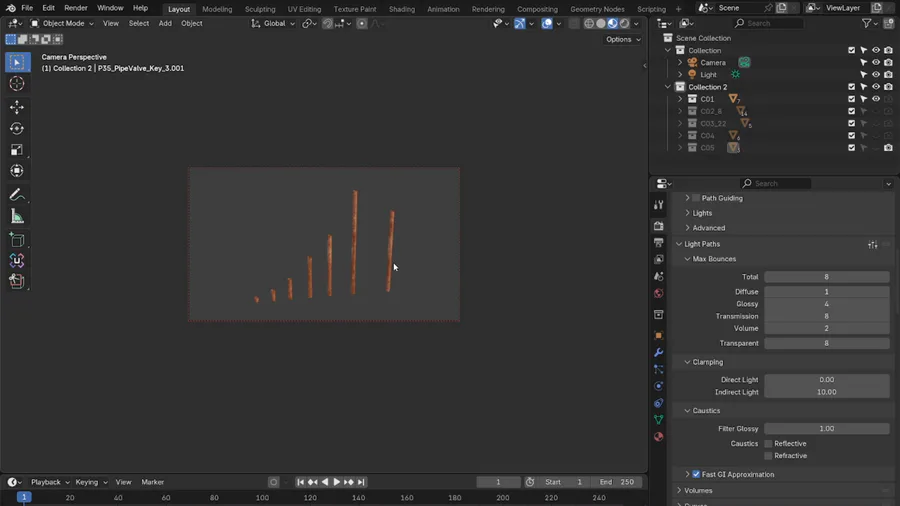Enable the Reflective caustics checkbox
The image size is (900, 506).
pyautogui.click(x=768, y=443)
